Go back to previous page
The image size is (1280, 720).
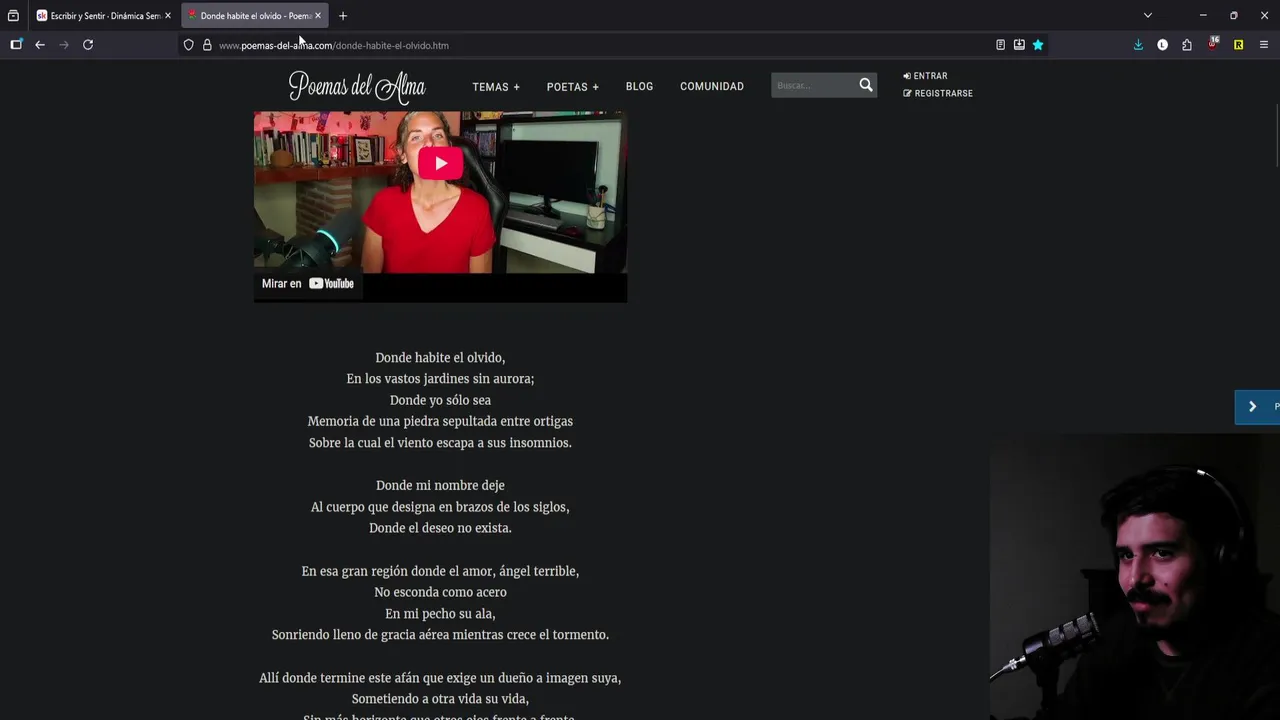[40, 45]
